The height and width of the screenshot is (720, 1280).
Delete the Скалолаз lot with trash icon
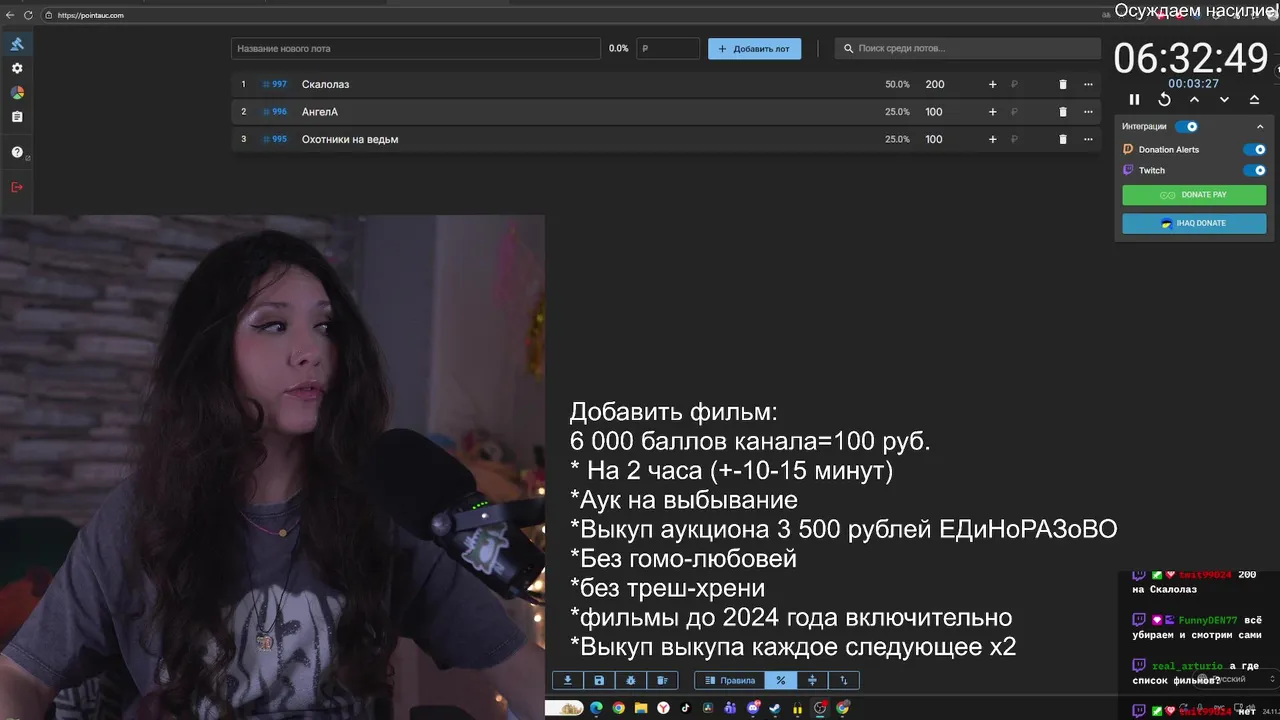coord(1063,84)
